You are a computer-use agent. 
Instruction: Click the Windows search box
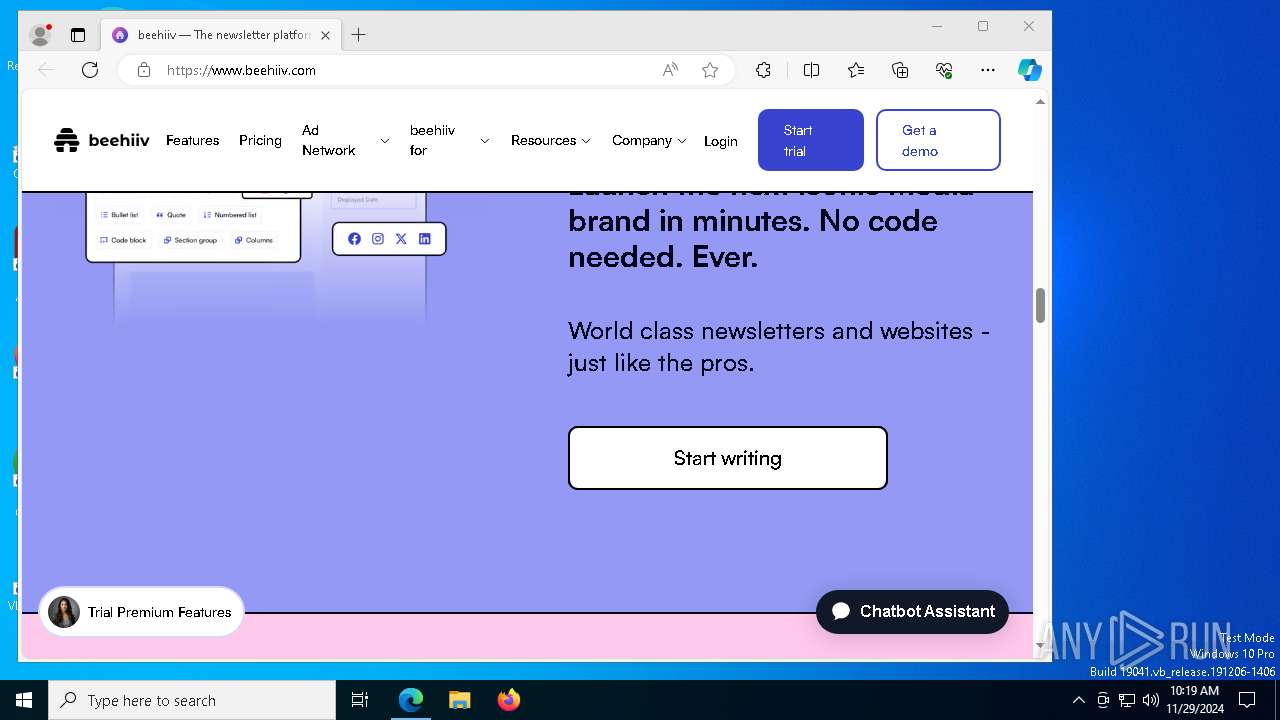click(192, 700)
